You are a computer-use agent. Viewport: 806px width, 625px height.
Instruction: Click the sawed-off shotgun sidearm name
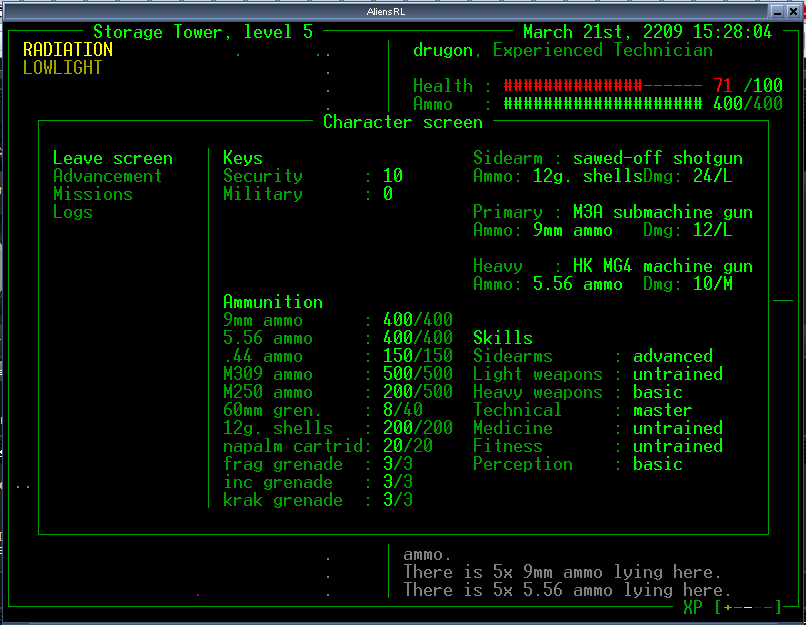click(658, 158)
